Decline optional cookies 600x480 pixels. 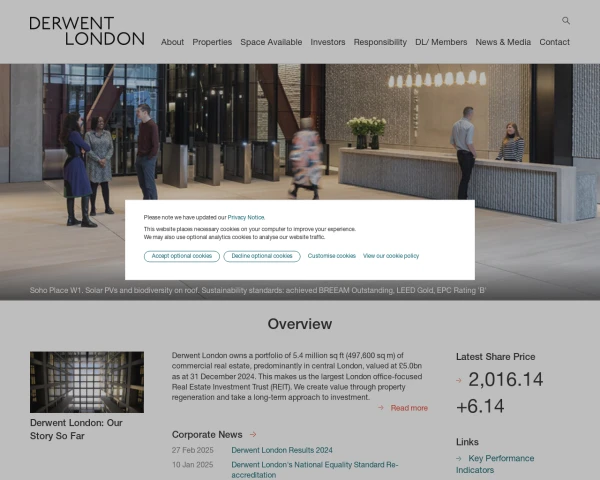tap(262, 256)
